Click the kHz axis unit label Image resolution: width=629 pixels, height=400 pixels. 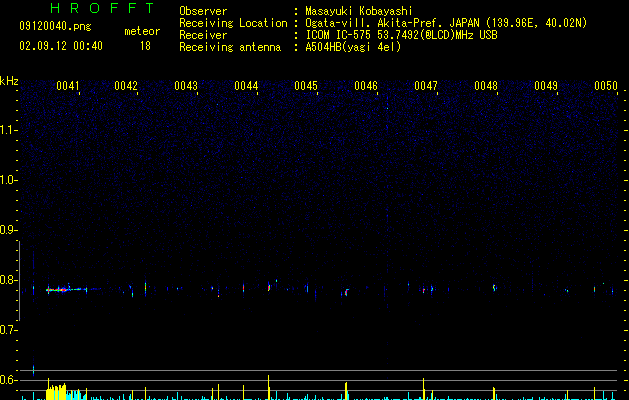click(x=9, y=81)
